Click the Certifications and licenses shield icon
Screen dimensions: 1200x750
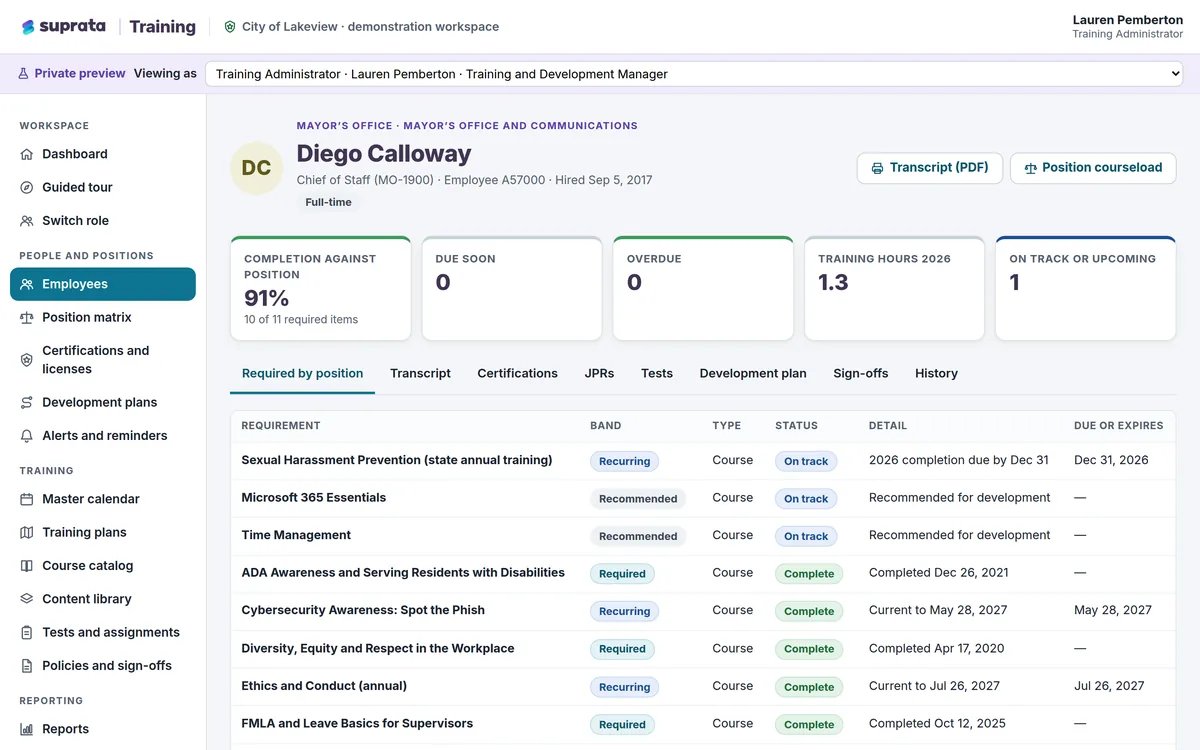click(27, 360)
